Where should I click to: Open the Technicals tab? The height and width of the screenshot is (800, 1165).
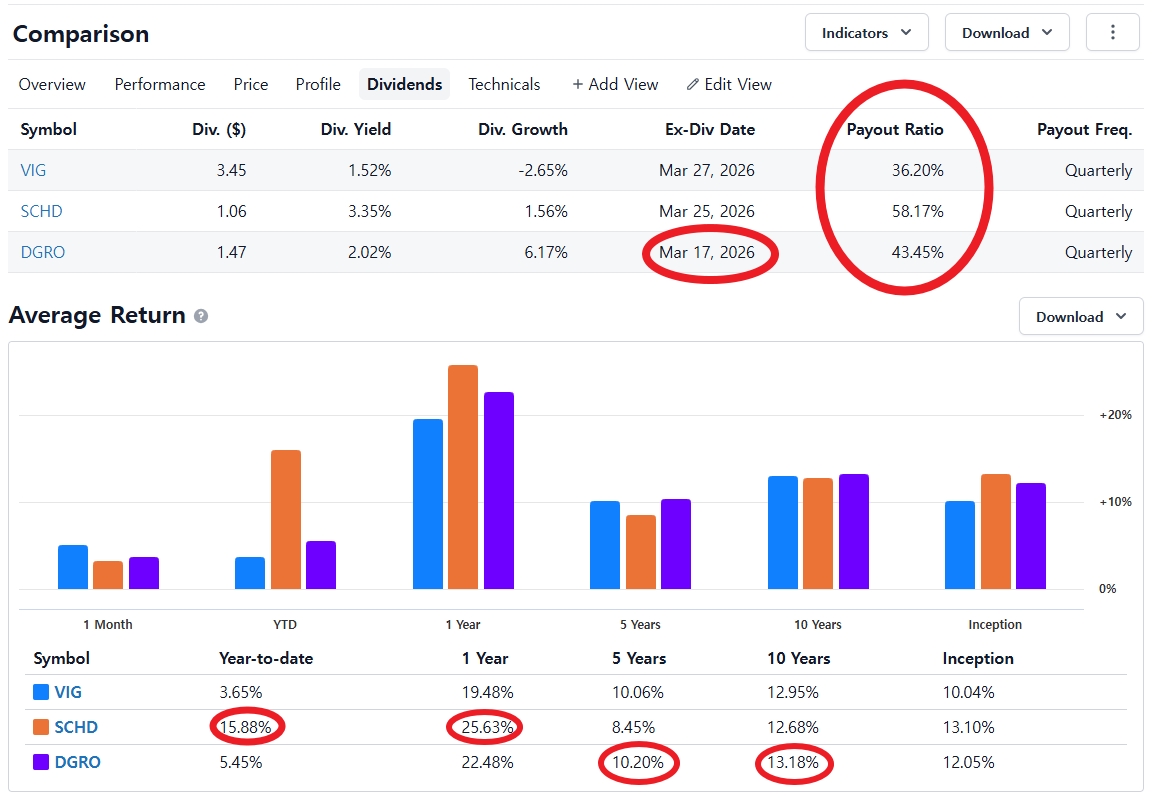(504, 85)
